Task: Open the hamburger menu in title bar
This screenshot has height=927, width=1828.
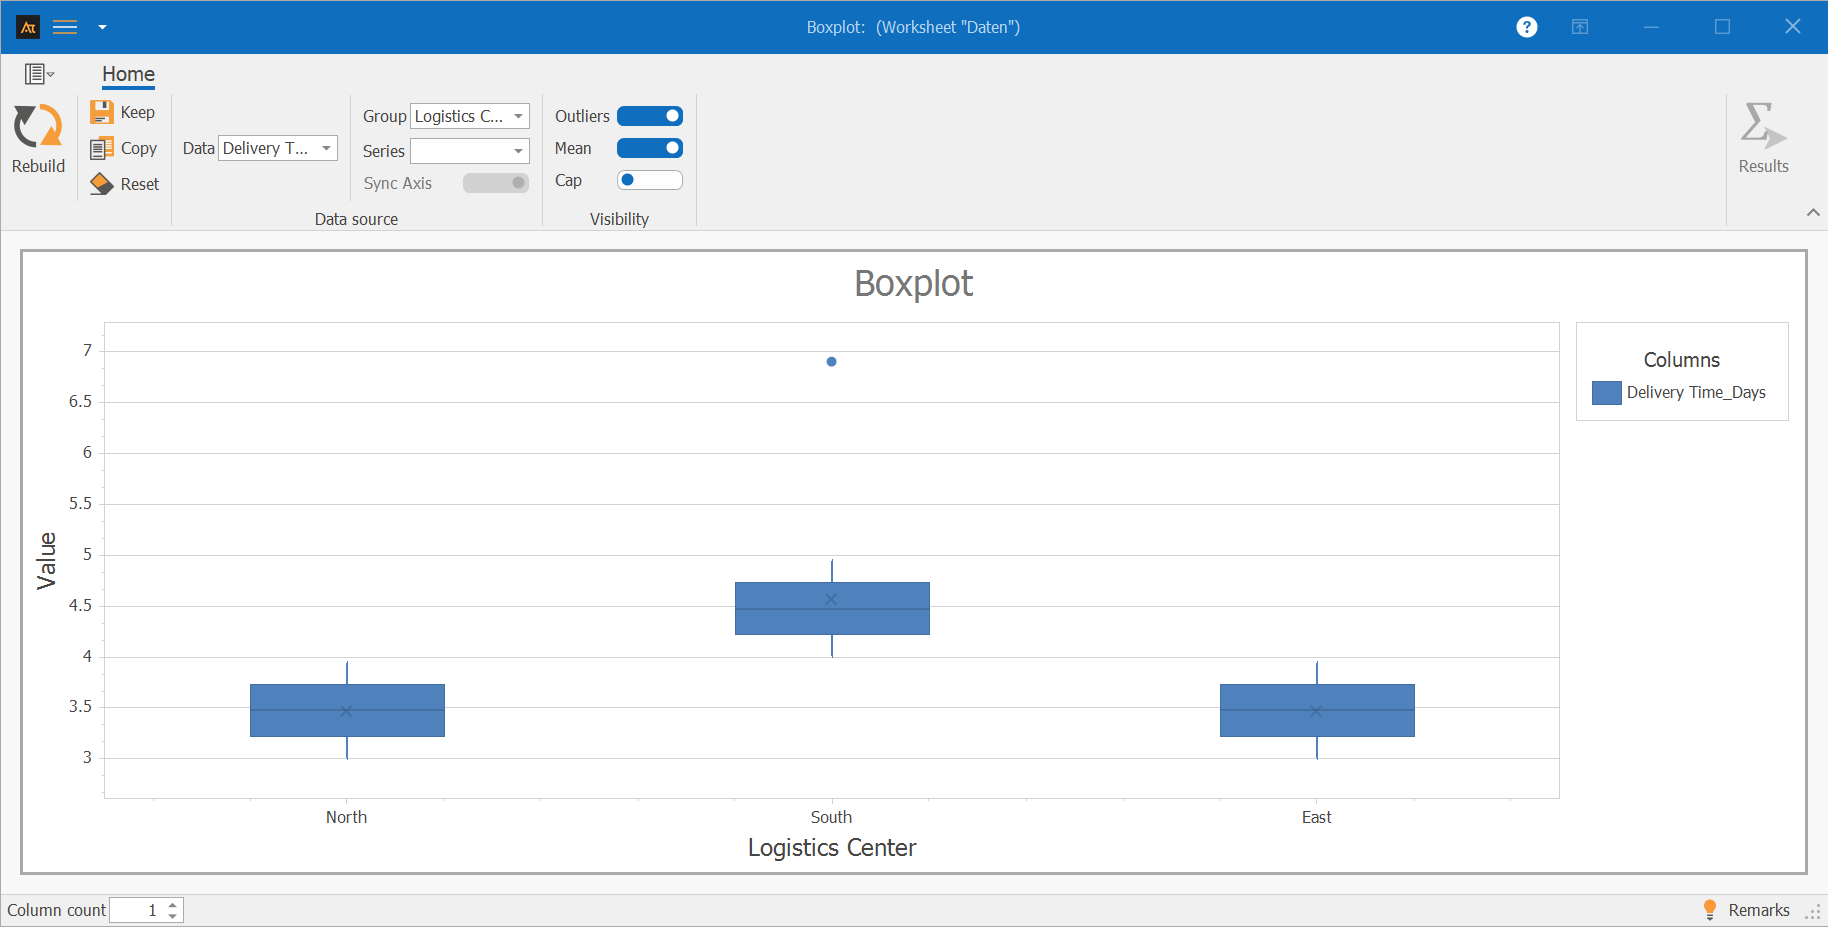Action: coord(65,27)
